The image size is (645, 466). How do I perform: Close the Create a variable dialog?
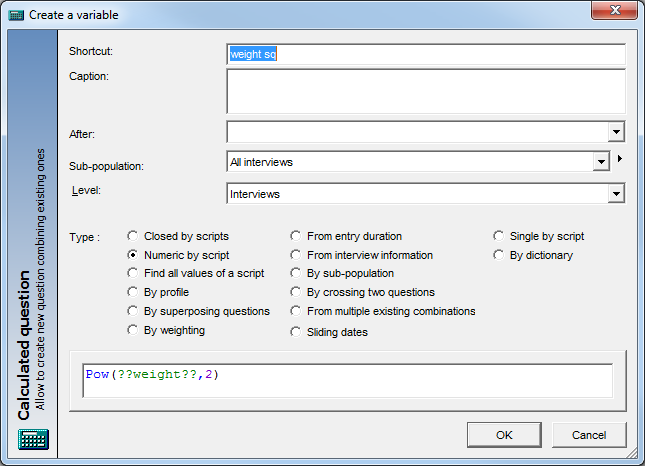614,10
